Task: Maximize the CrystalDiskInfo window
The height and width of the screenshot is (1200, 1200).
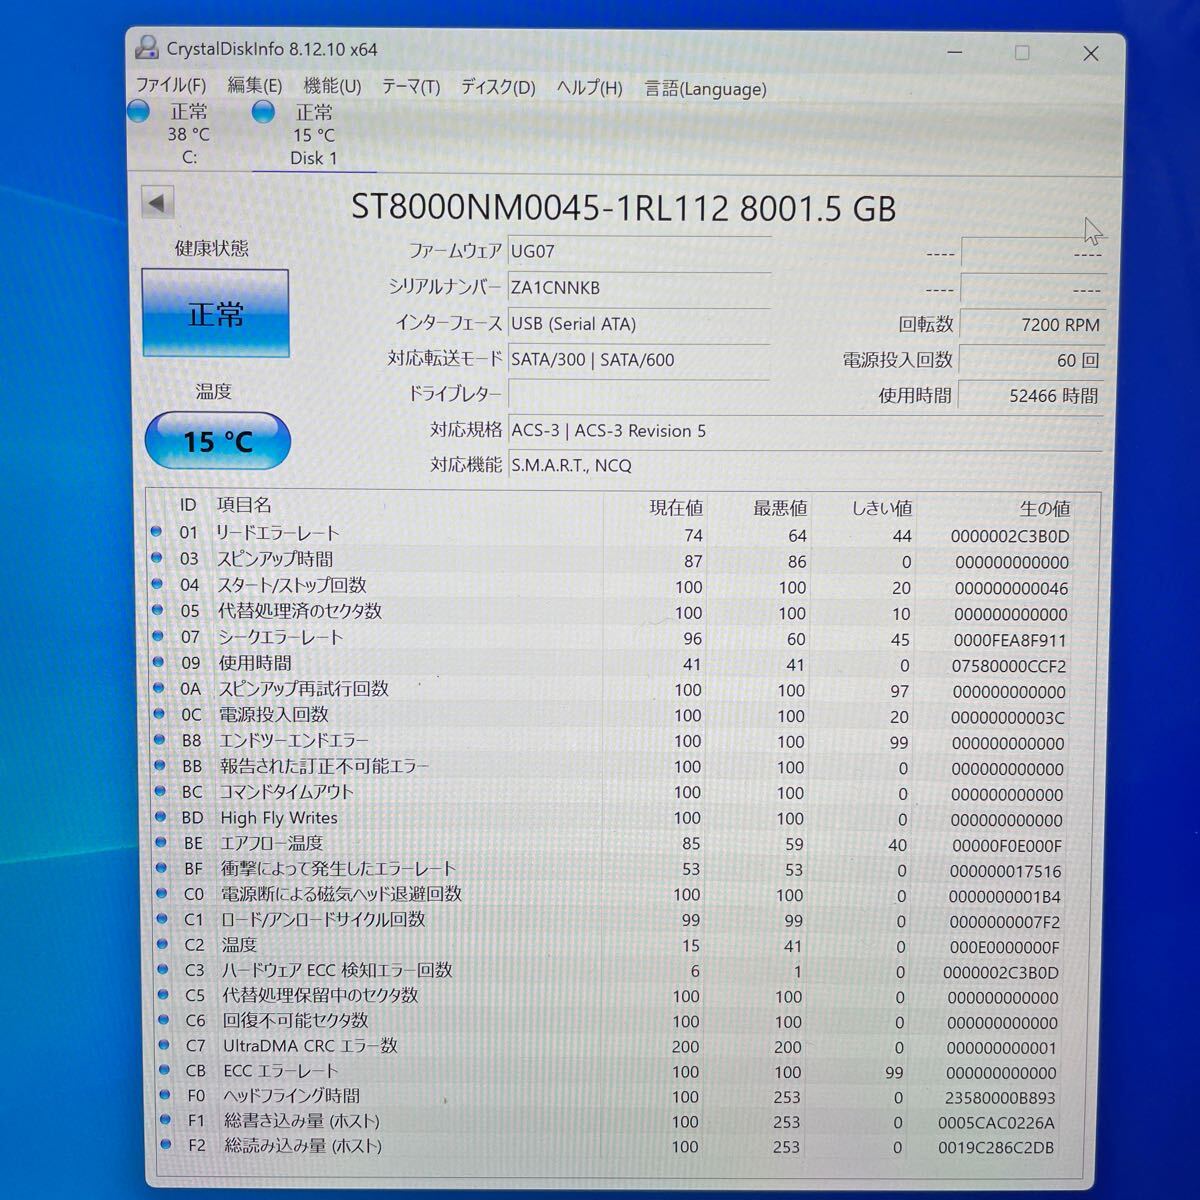Action: (x=1022, y=52)
